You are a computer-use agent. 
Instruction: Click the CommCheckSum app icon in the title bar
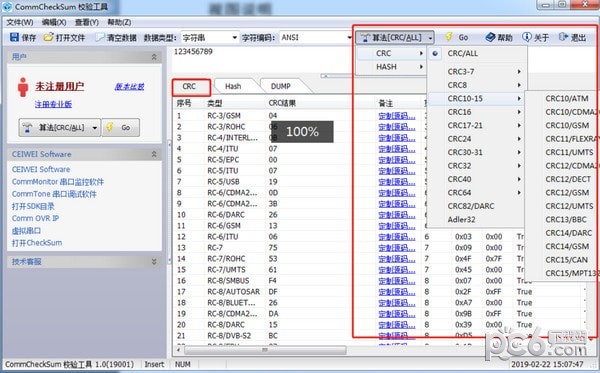click(7, 7)
